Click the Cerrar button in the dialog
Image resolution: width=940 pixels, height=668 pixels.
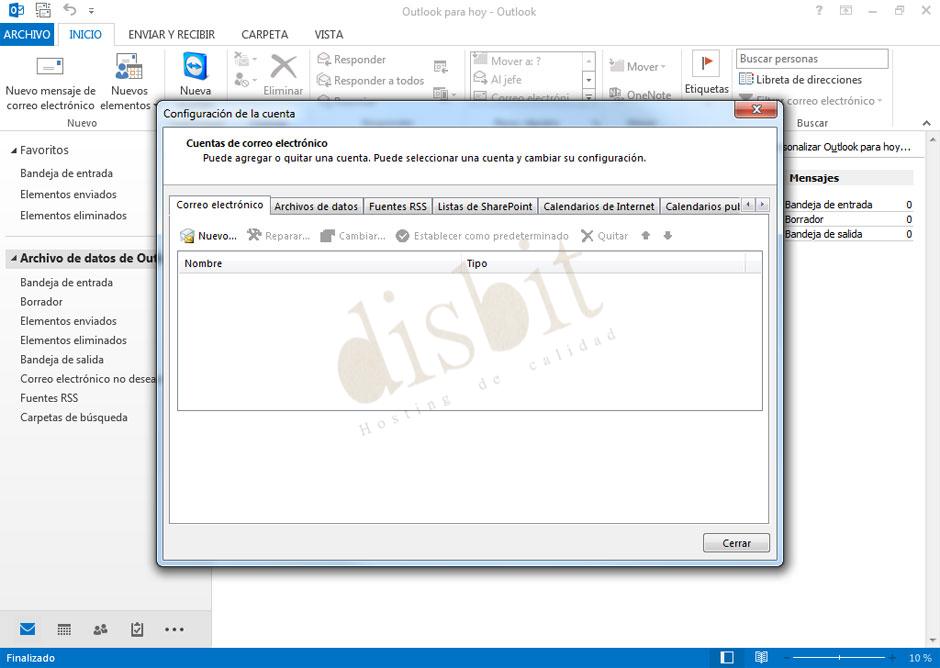736,543
